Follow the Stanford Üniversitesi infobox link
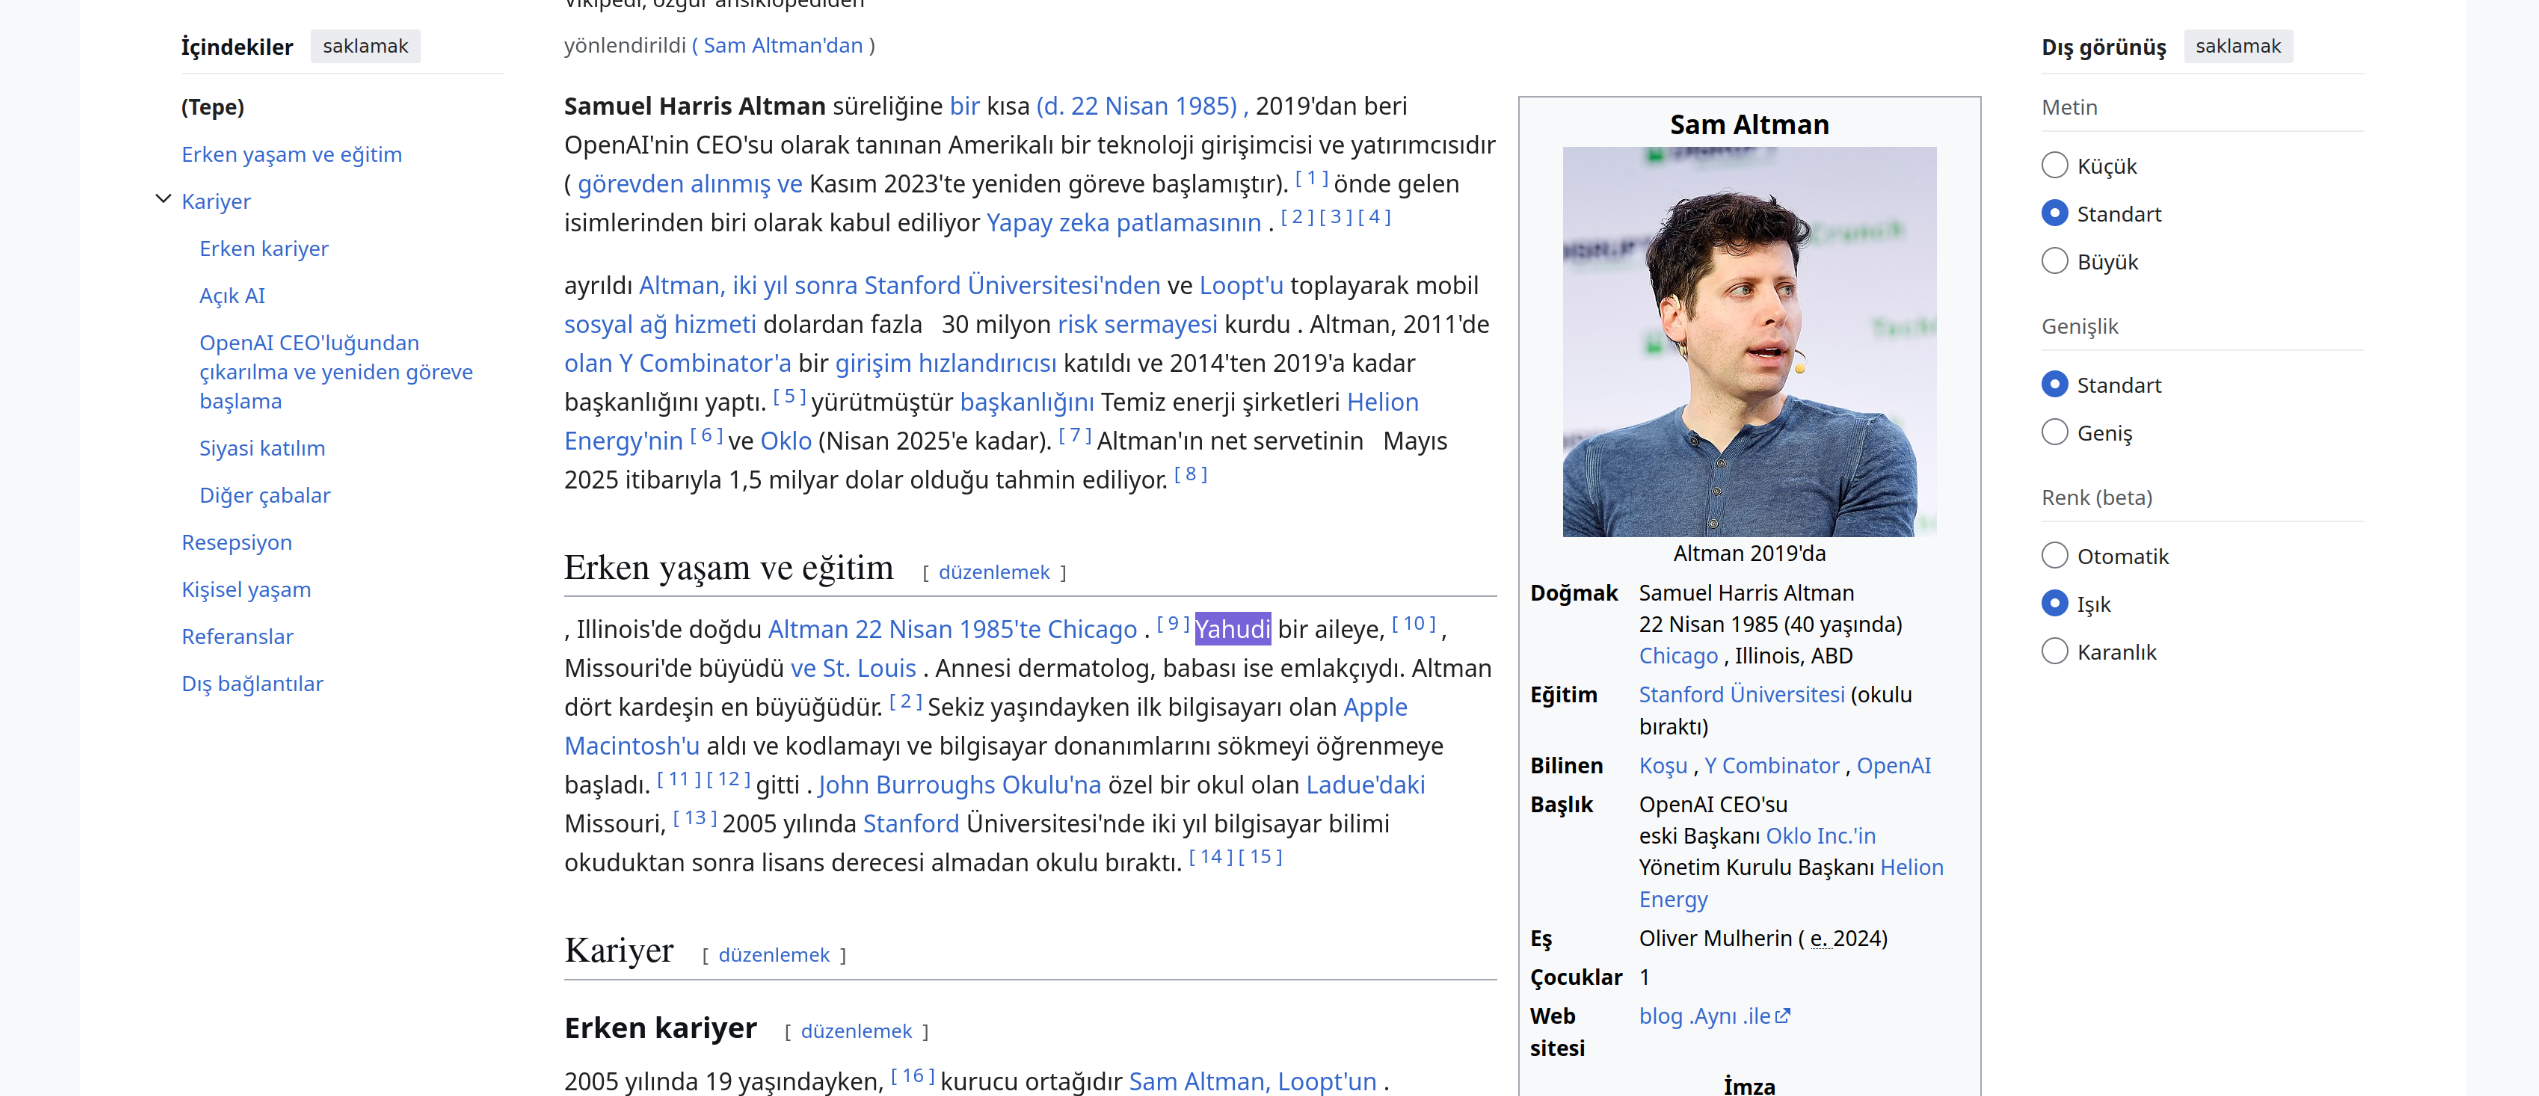The image size is (2539, 1096). 1741,694
